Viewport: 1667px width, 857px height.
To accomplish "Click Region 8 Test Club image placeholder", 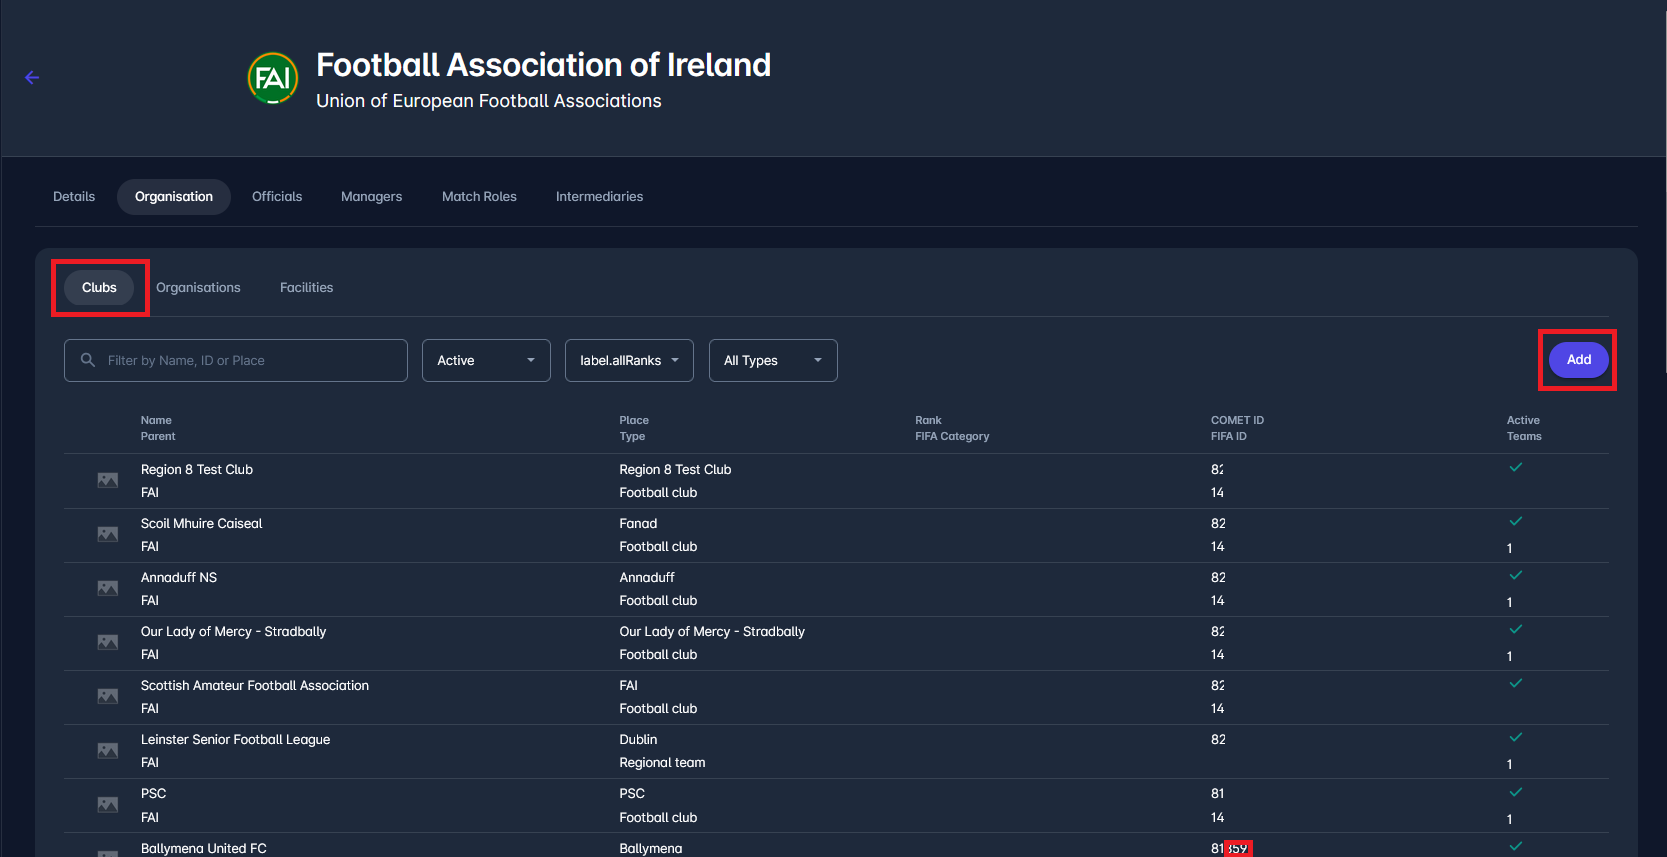I will pos(108,480).
